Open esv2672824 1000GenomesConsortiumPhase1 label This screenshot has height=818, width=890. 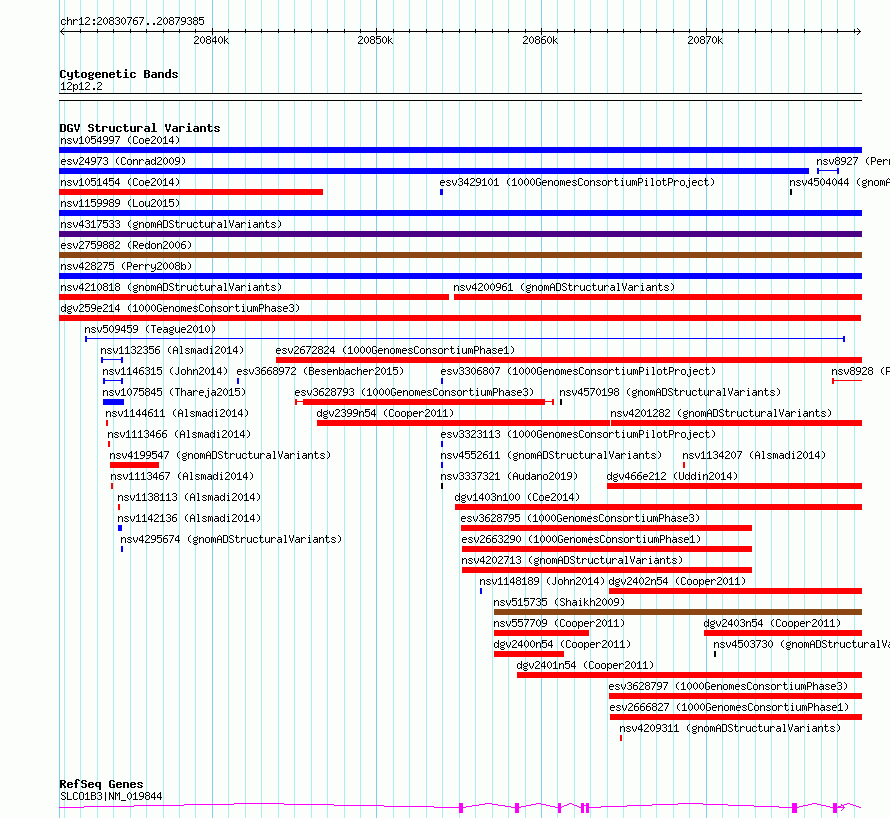395,350
